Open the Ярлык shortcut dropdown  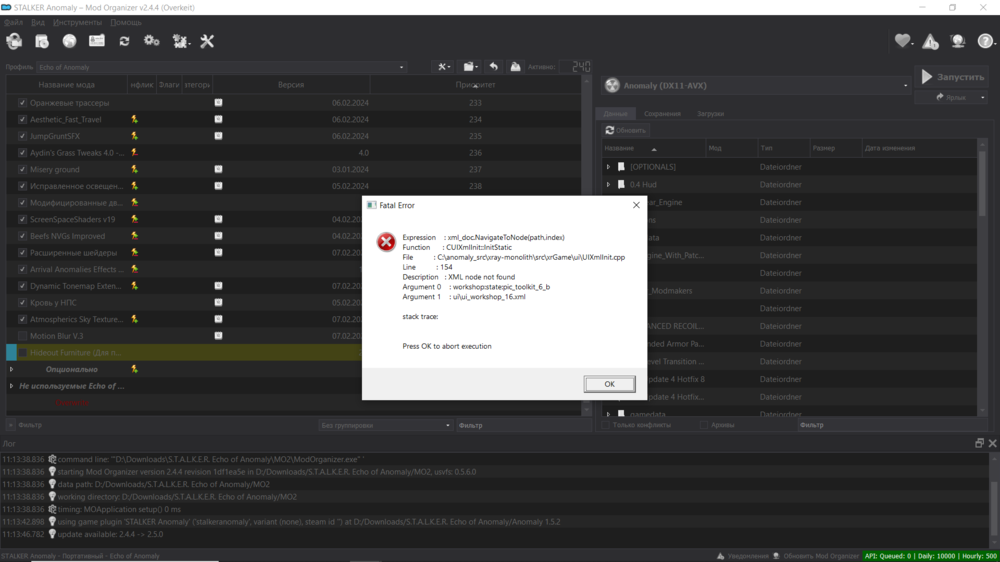click(983, 98)
